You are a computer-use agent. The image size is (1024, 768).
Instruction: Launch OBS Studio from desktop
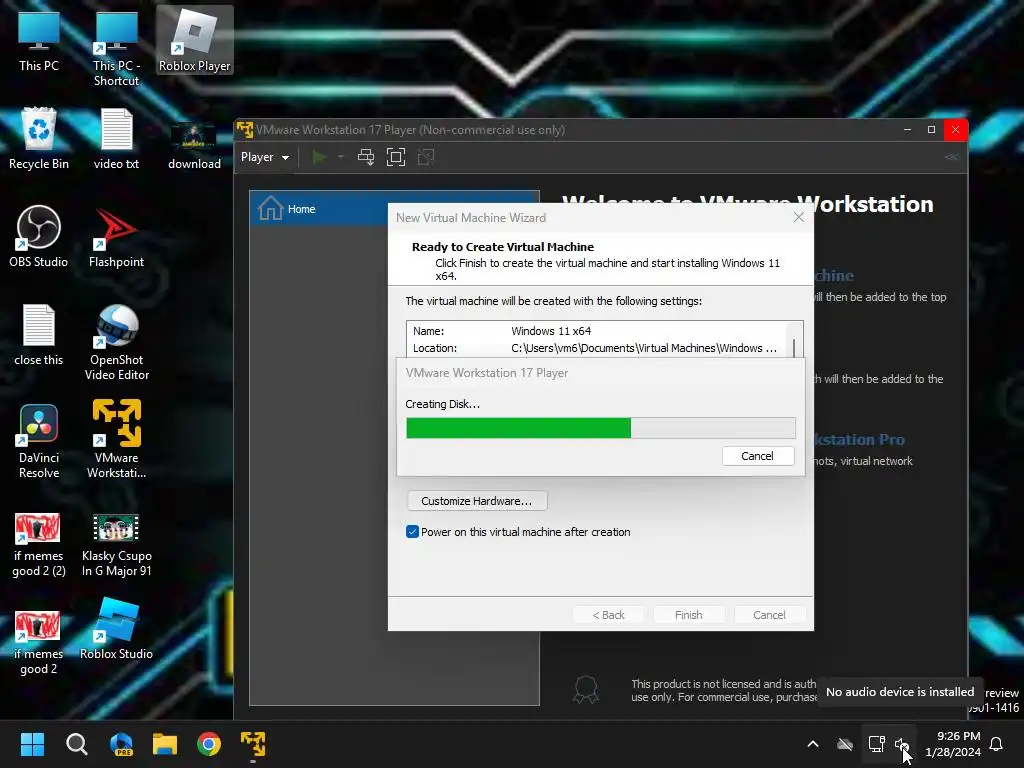click(x=39, y=238)
